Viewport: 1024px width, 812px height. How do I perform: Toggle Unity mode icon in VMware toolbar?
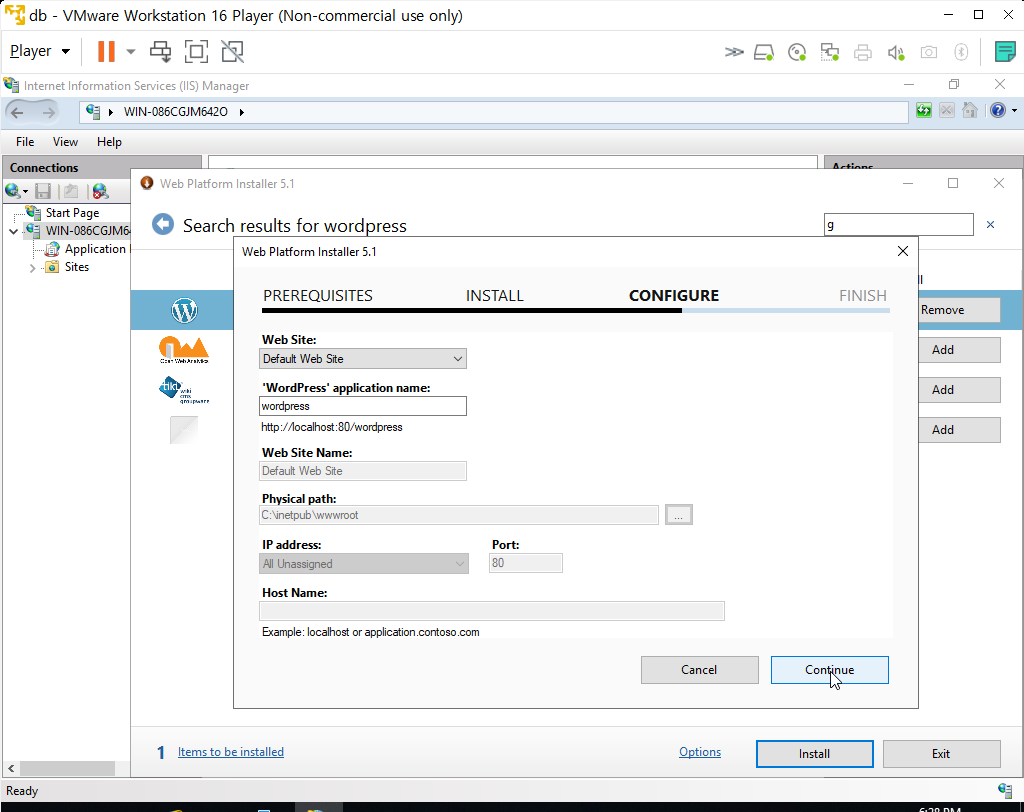pyautogui.click(x=232, y=51)
